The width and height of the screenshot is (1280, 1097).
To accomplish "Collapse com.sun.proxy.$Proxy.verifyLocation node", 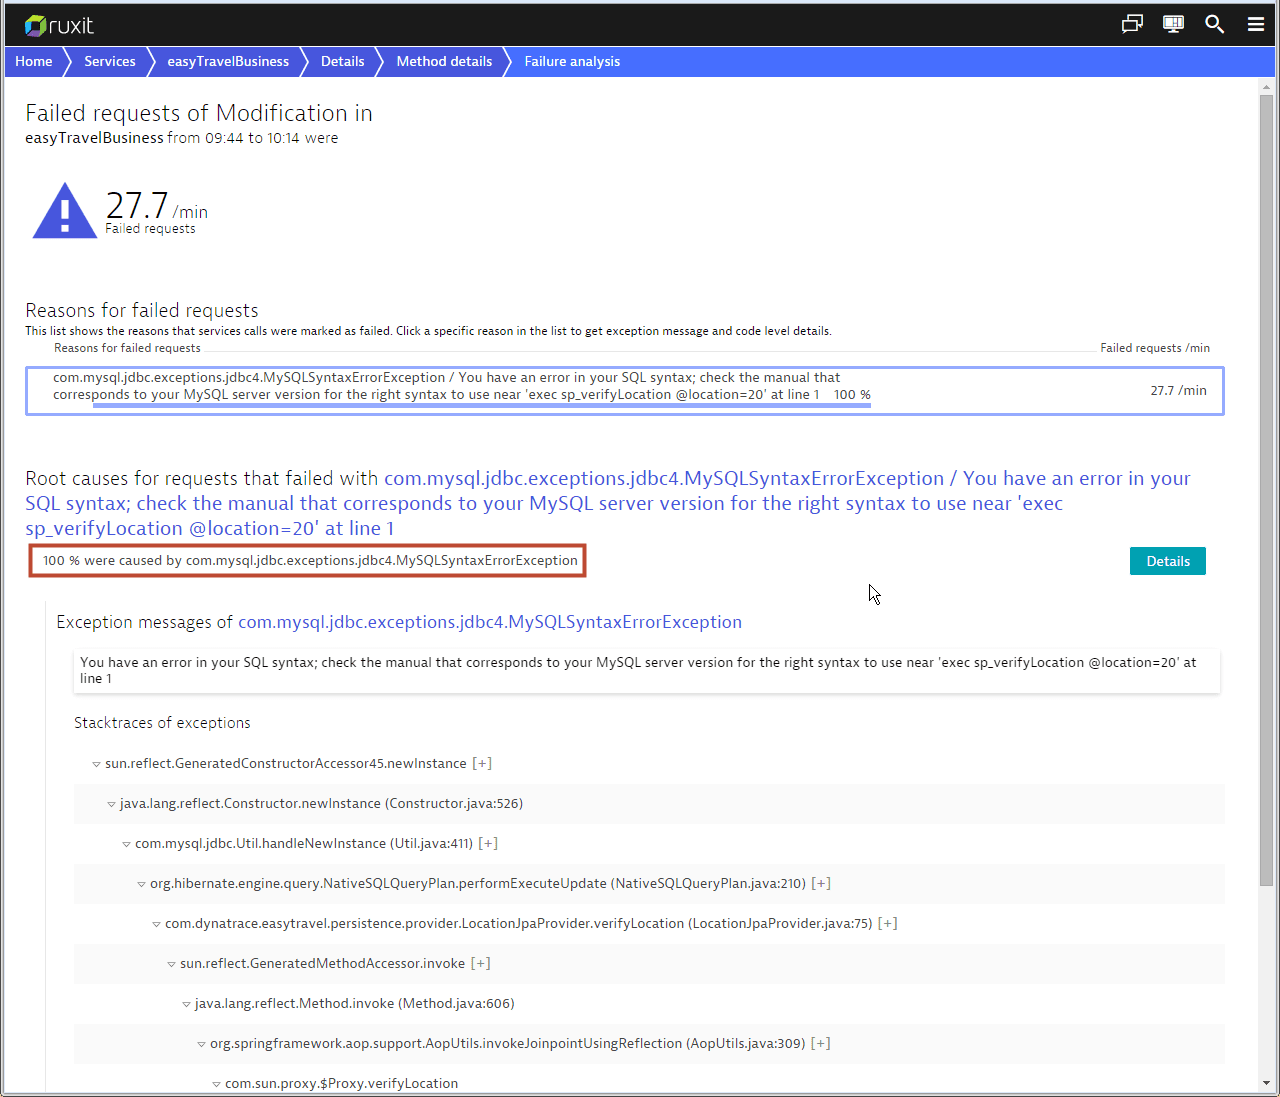I will 217,1084.
